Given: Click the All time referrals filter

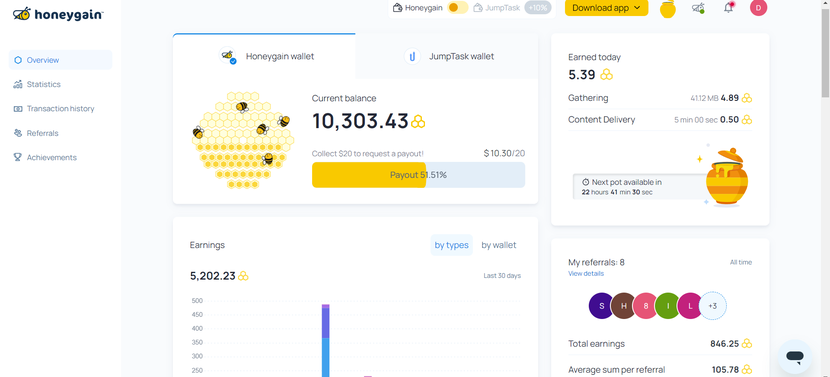Looking at the screenshot, I should [x=741, y=262].
